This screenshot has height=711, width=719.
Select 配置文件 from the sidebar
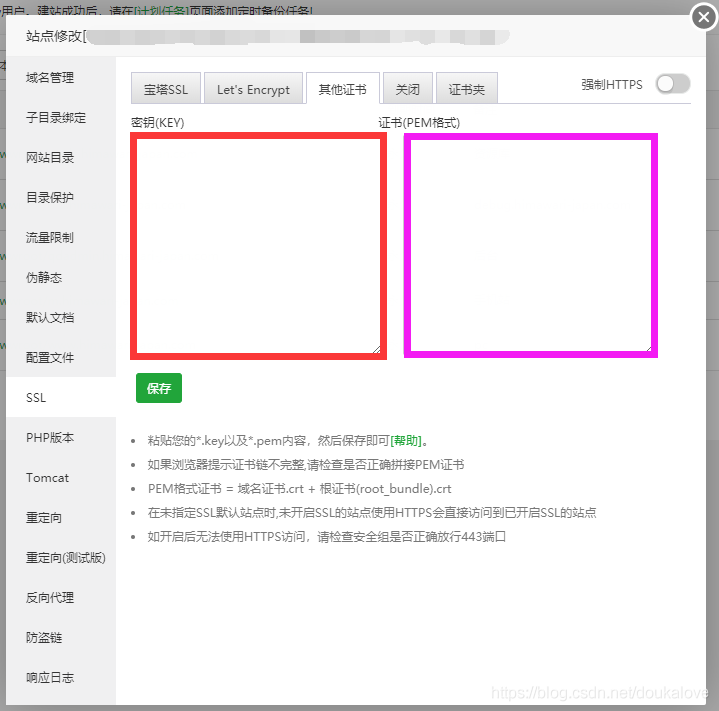(x=50, y=358)
